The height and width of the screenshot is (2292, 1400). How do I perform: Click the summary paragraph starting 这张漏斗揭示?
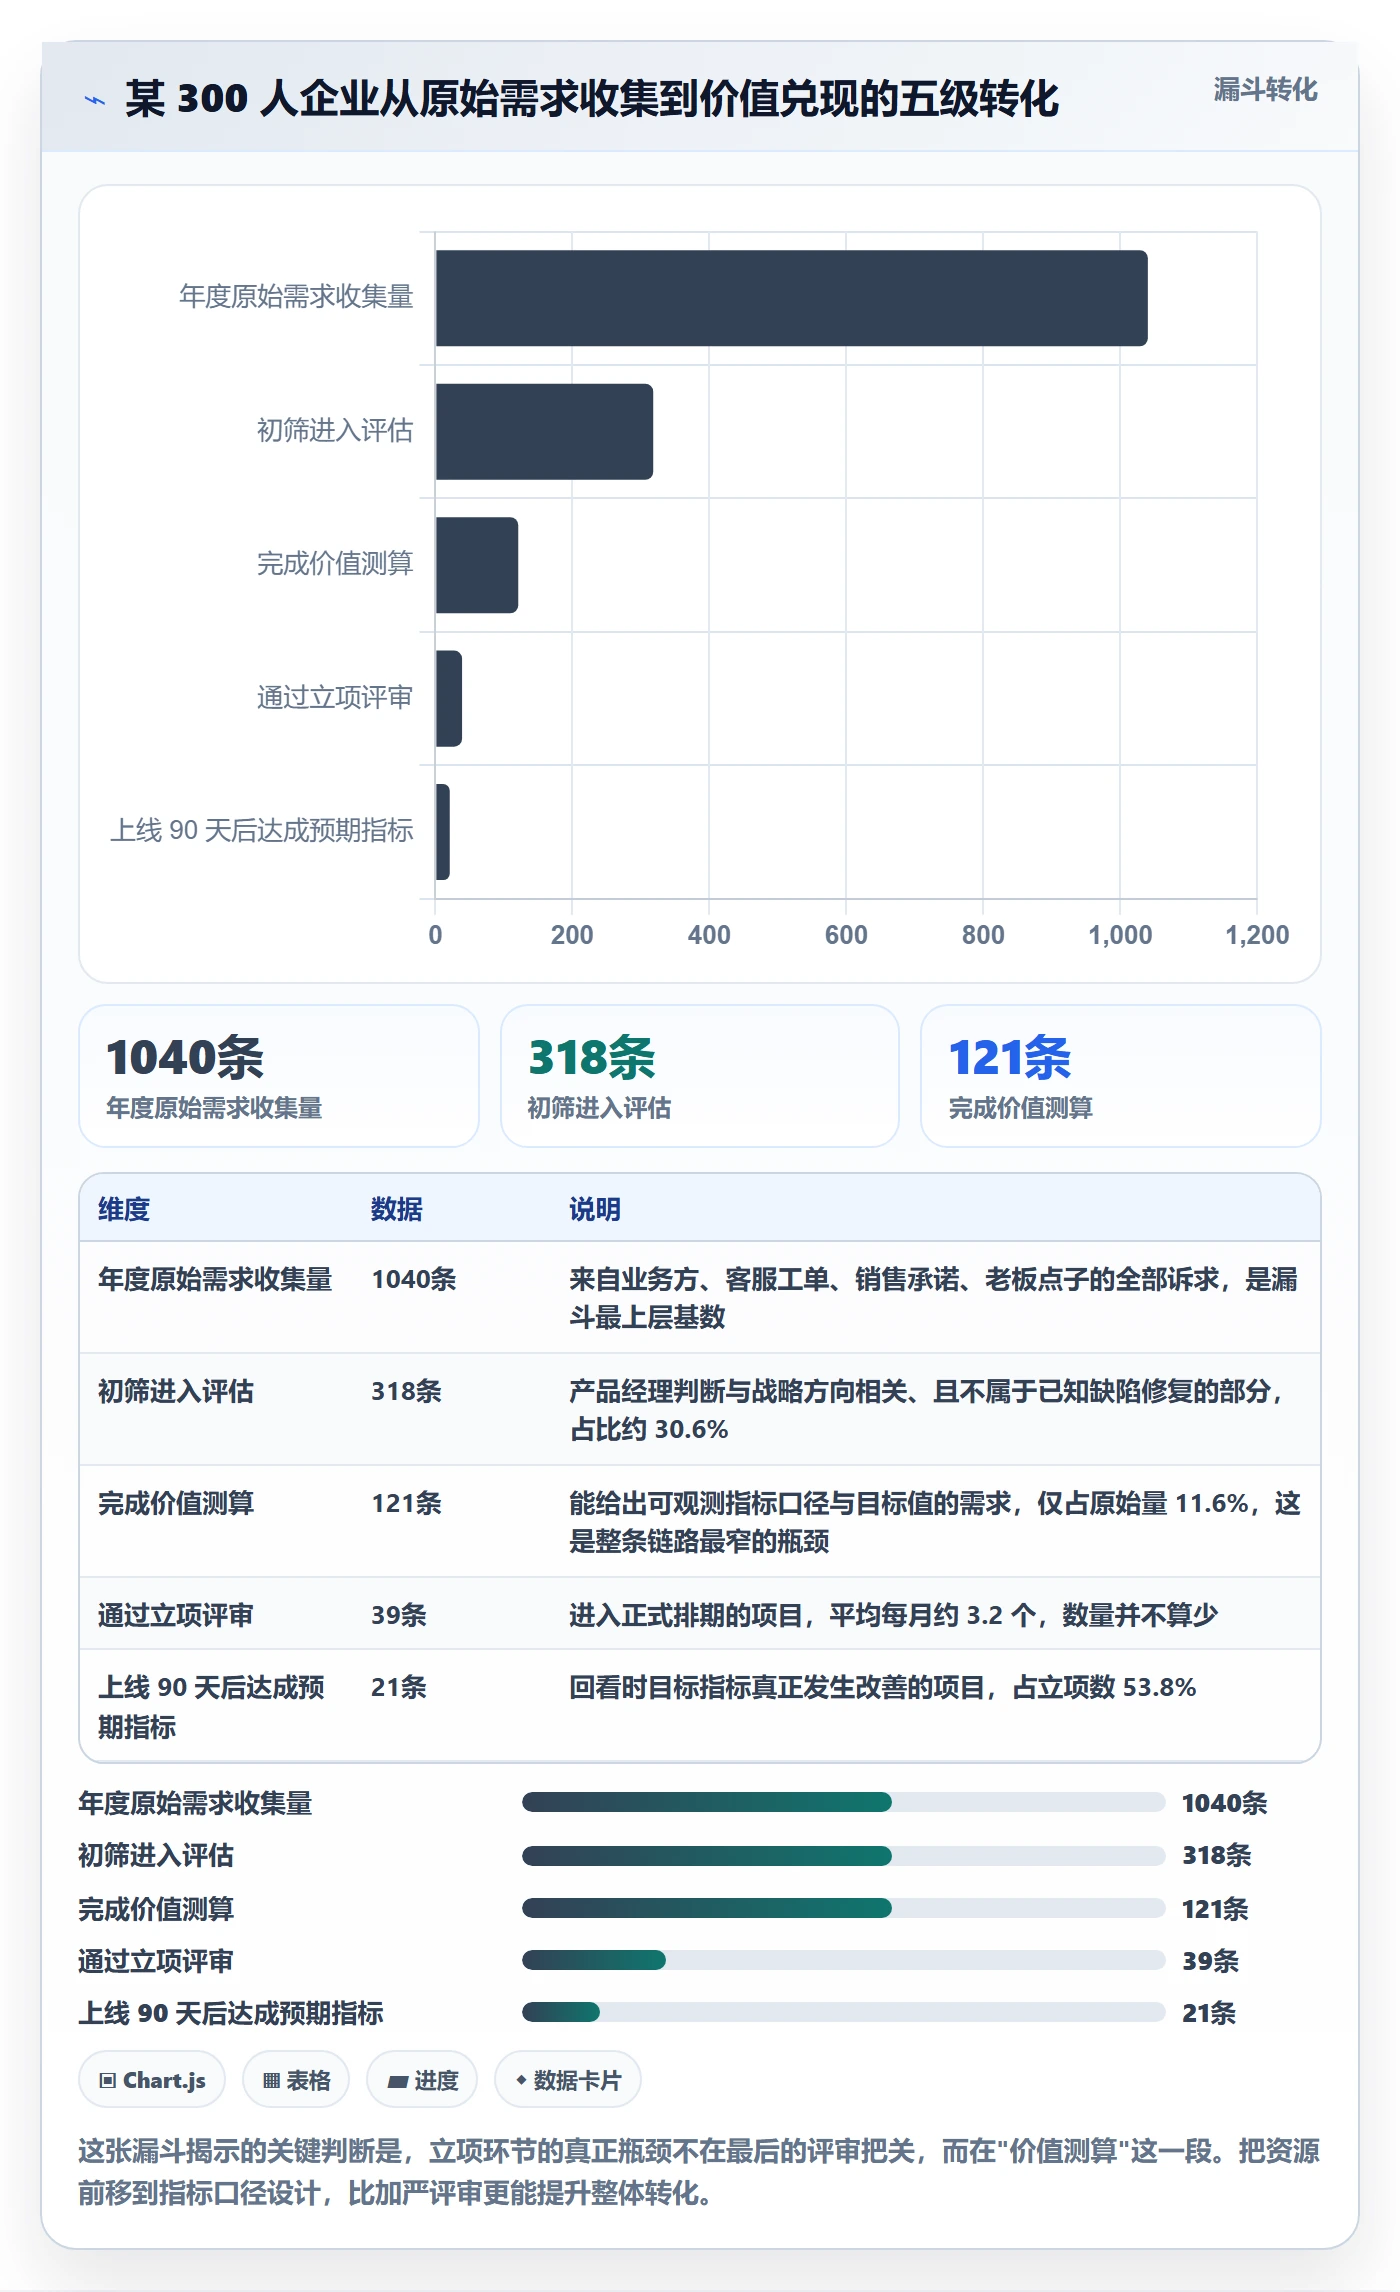[x=699, y=2171]
